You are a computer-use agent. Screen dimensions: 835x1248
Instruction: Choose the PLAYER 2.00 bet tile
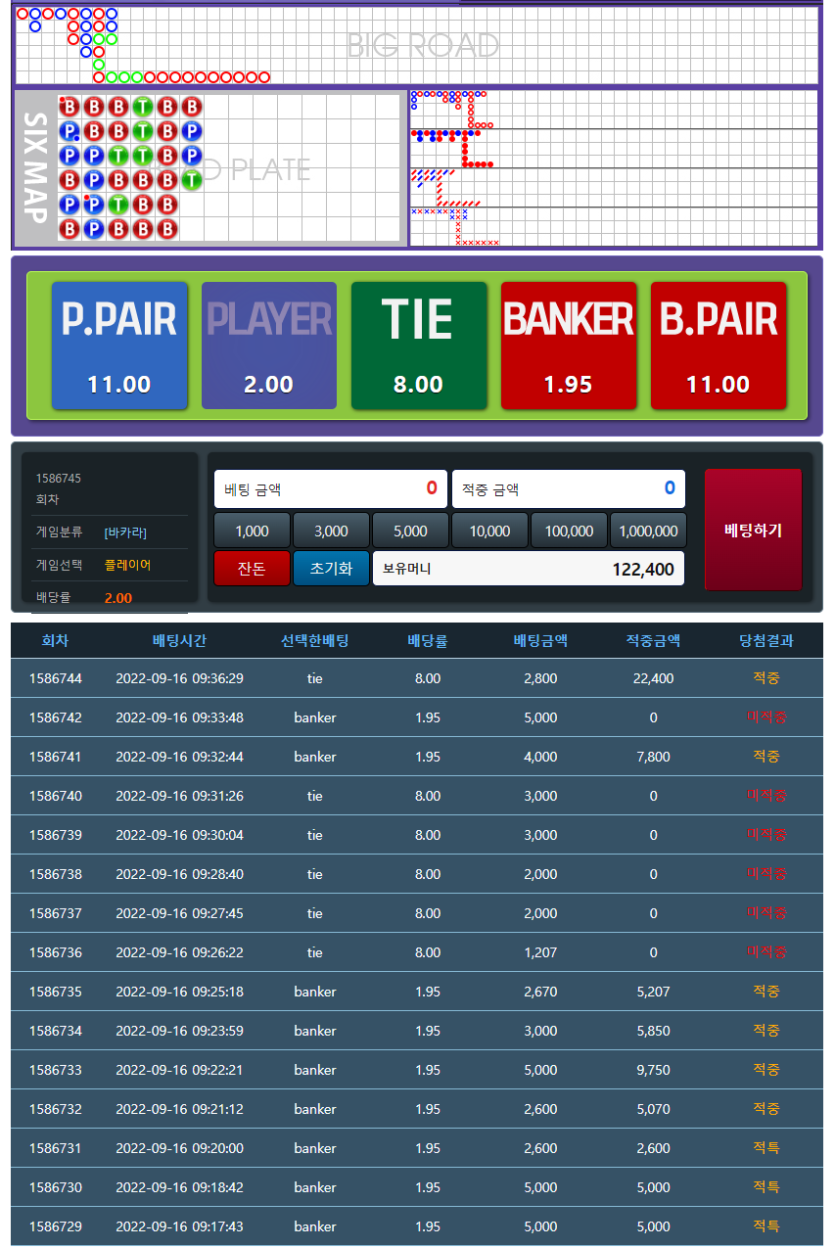click(x=269, y=345)
